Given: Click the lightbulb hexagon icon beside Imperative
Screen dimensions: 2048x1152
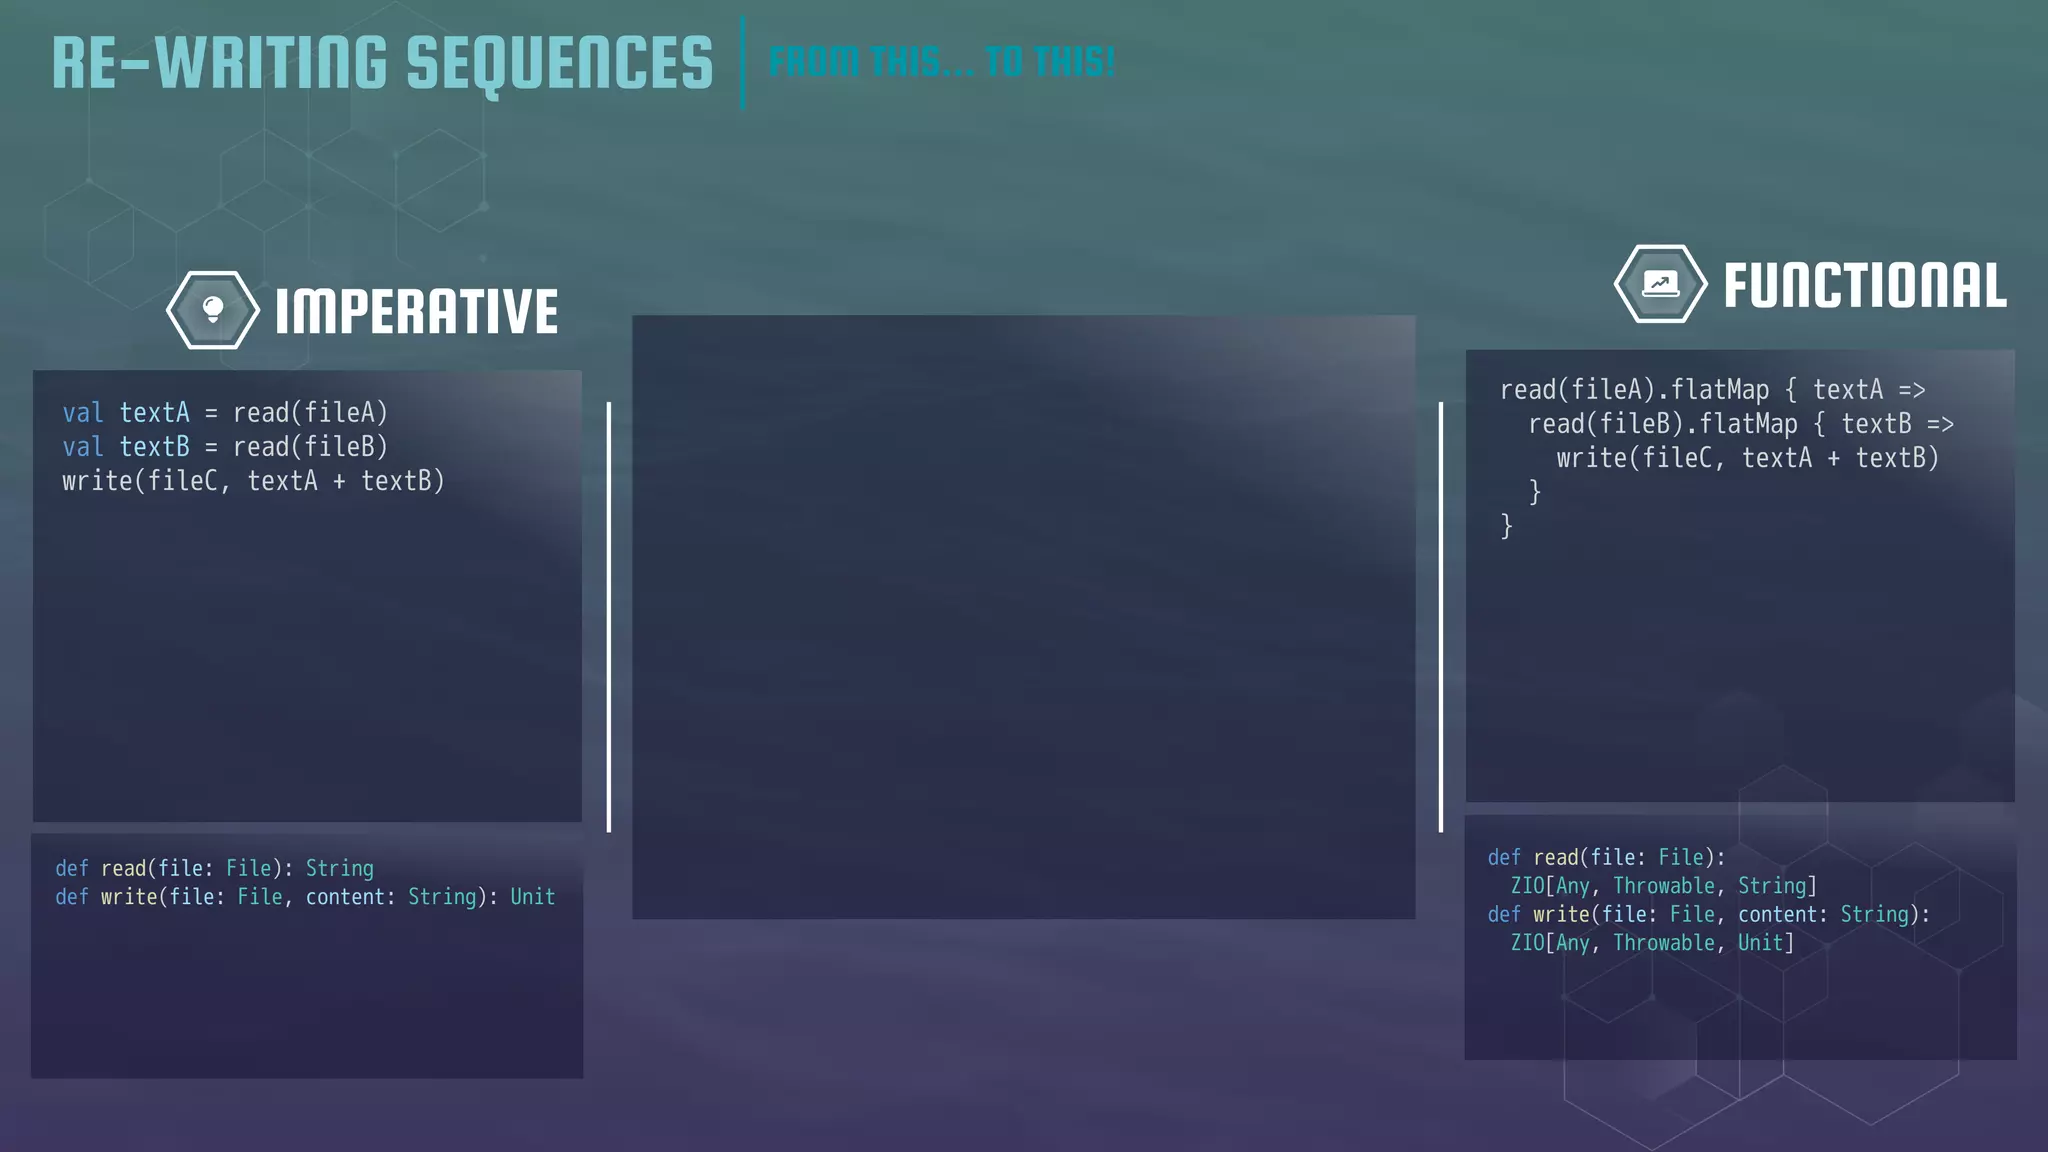Looking at the screenshot, I should click(213, 310).
